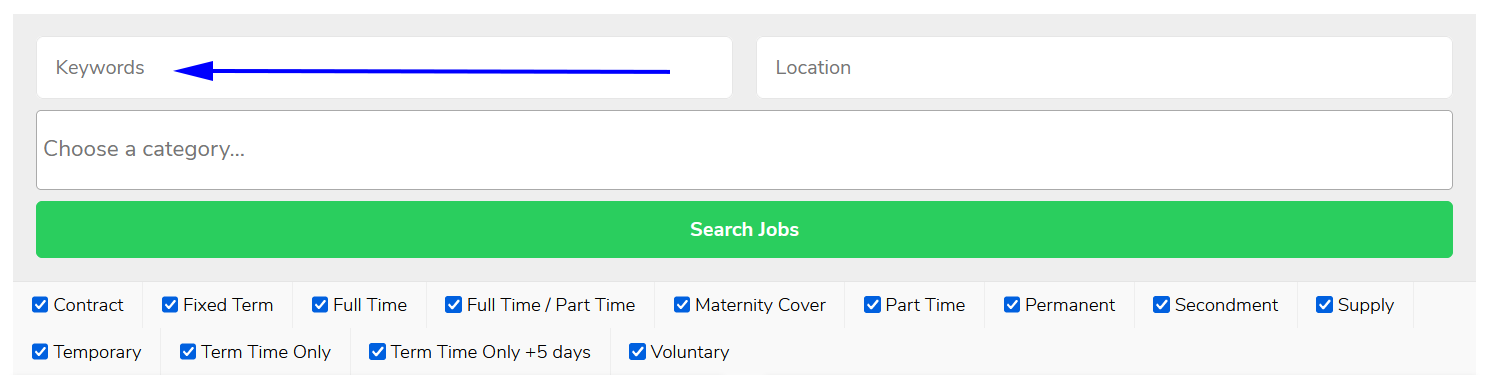Uncheck the Contract checkbox

point(40,305)
